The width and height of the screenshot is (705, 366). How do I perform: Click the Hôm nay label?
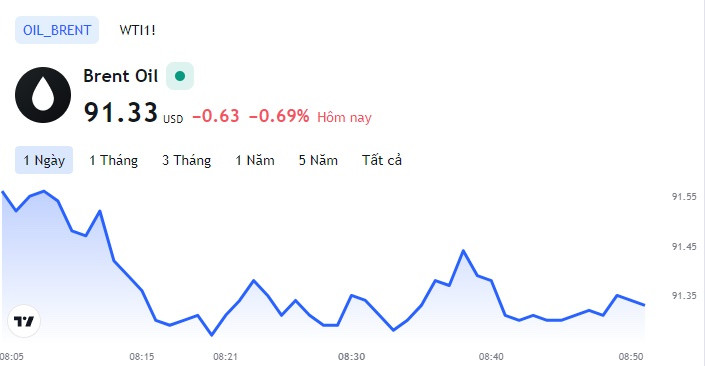(344, 117)
